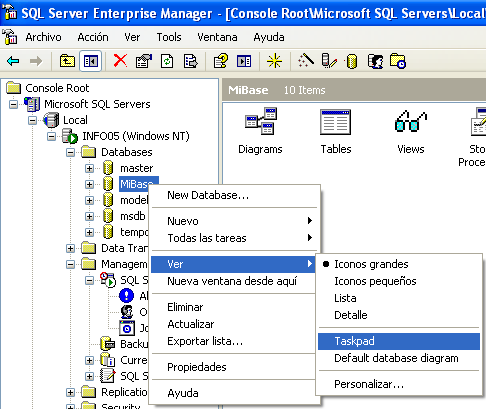Click the Up one level toolbar icon
This screenshot has width=486, height=409.
tap(67, 61)
